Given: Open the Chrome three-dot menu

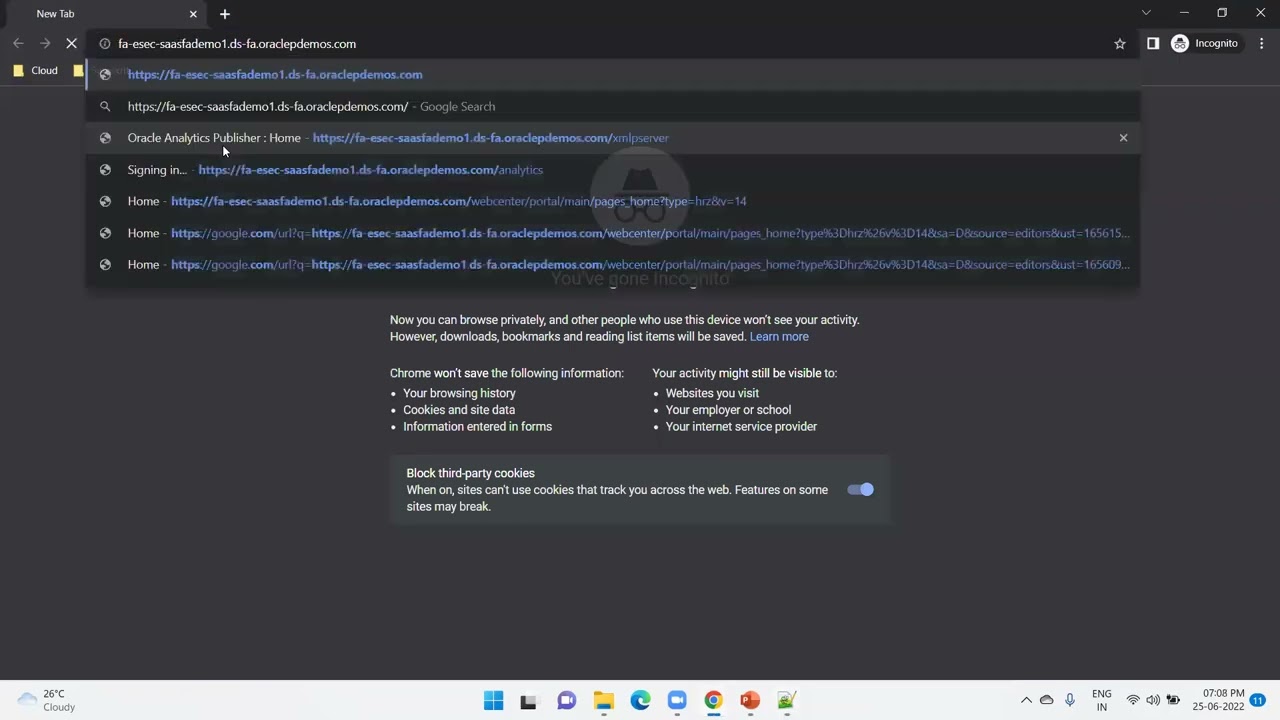Looking at the screenshot, I should (1262, 44).
